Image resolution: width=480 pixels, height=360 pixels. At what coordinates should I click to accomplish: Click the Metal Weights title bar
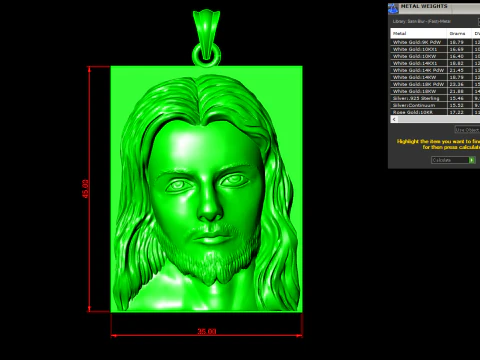pos(434,9)
